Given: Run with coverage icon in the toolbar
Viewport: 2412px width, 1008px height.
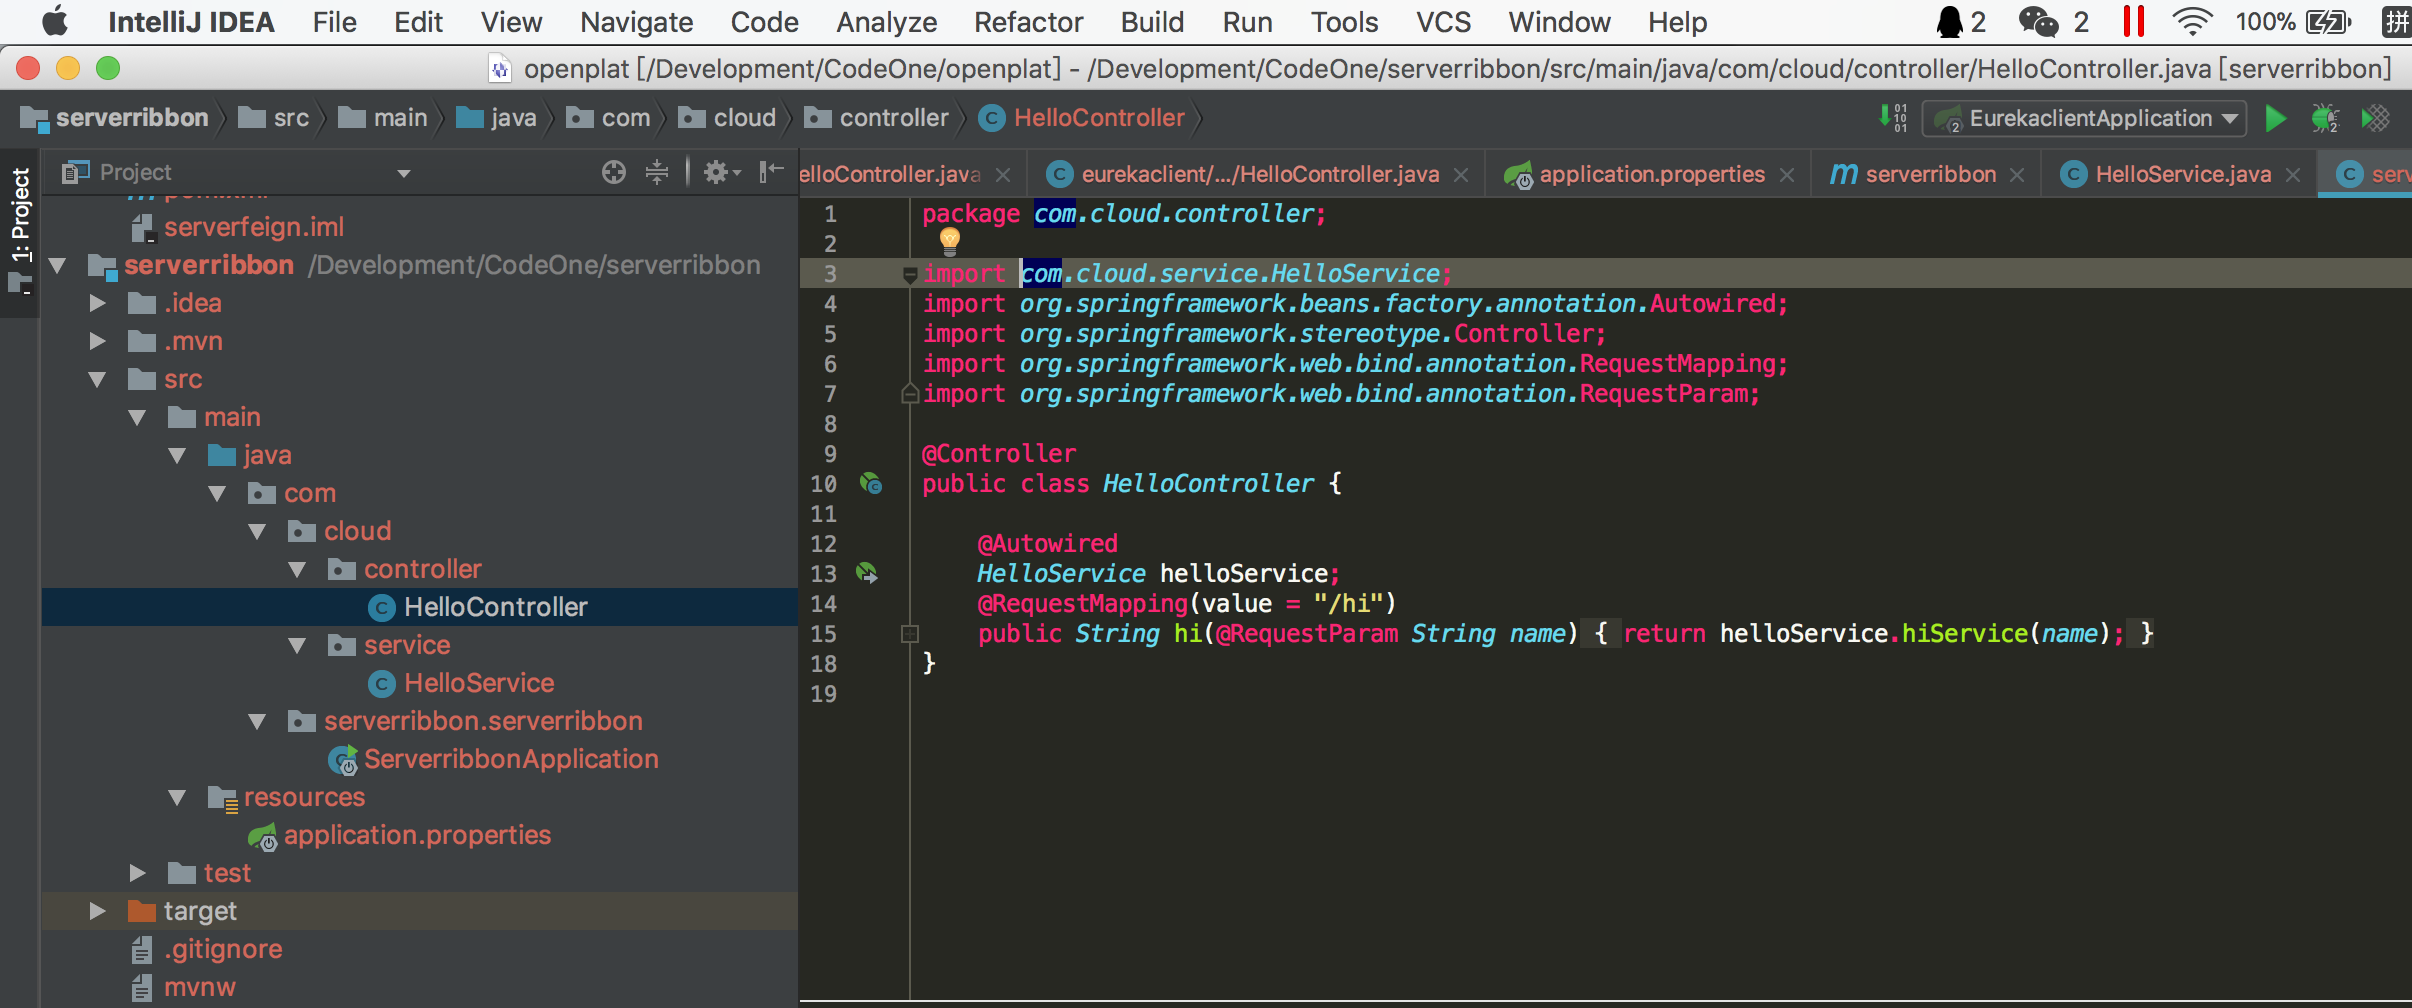Looking at the screenshot, I should point(2375,118).
